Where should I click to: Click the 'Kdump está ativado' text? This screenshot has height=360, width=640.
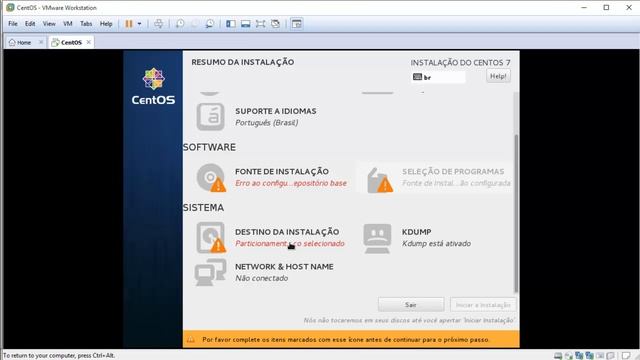436,244
